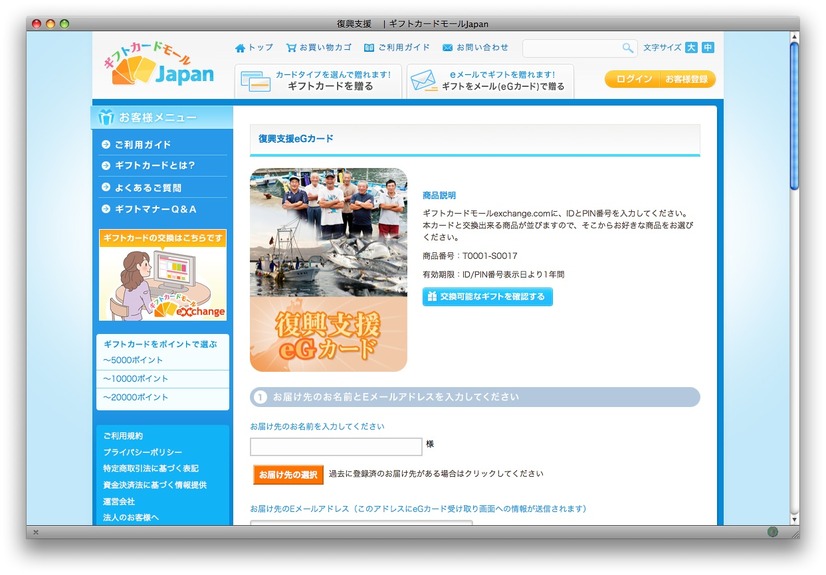826x575 pixels.
Task: Click arrow icon next to ギフトカードとは?
Action: (106, 165)
